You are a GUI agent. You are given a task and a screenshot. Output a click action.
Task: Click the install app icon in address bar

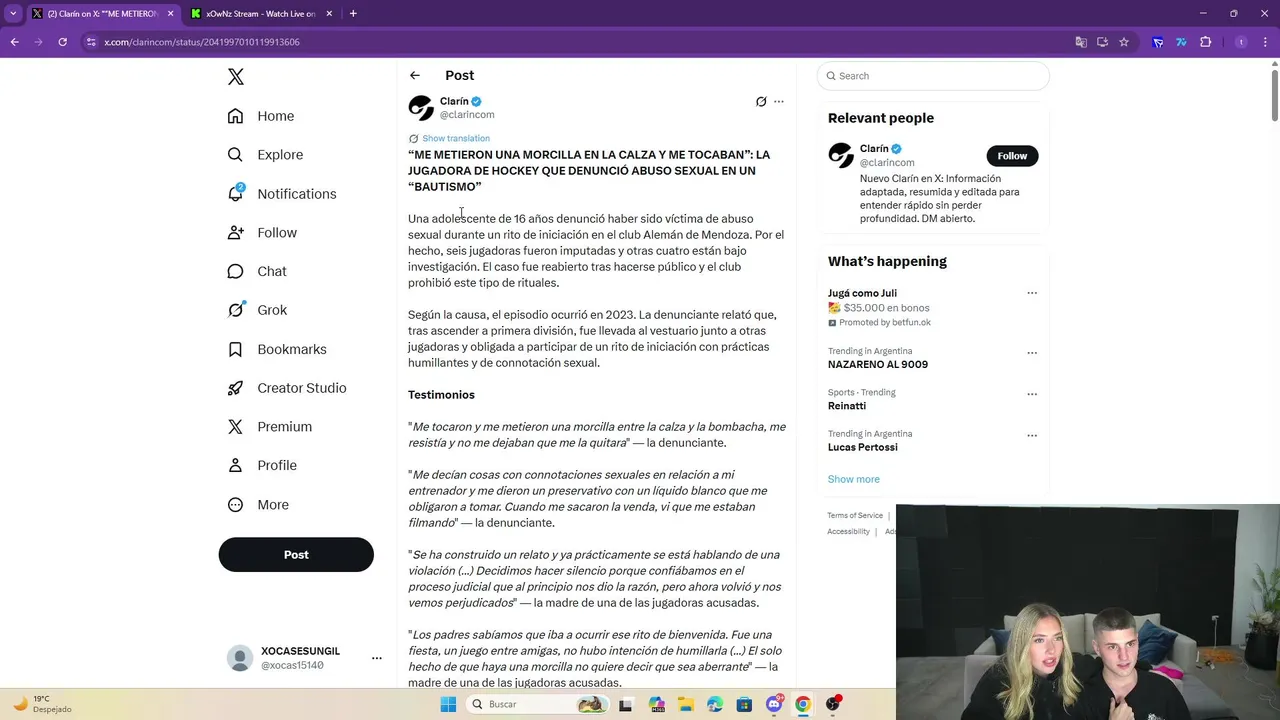[1103, 42]
